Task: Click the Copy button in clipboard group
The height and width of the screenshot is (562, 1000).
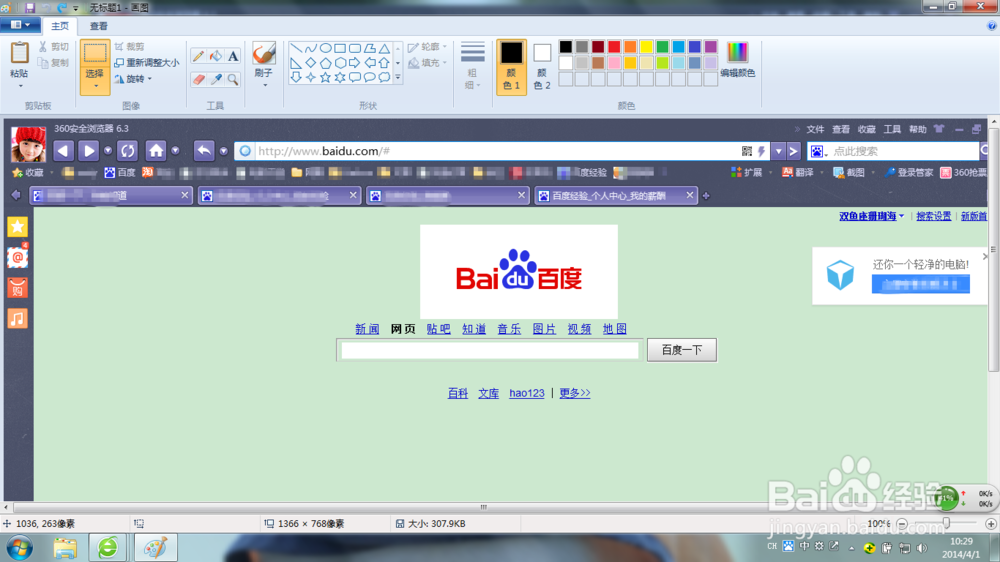Action: point(54,63)
